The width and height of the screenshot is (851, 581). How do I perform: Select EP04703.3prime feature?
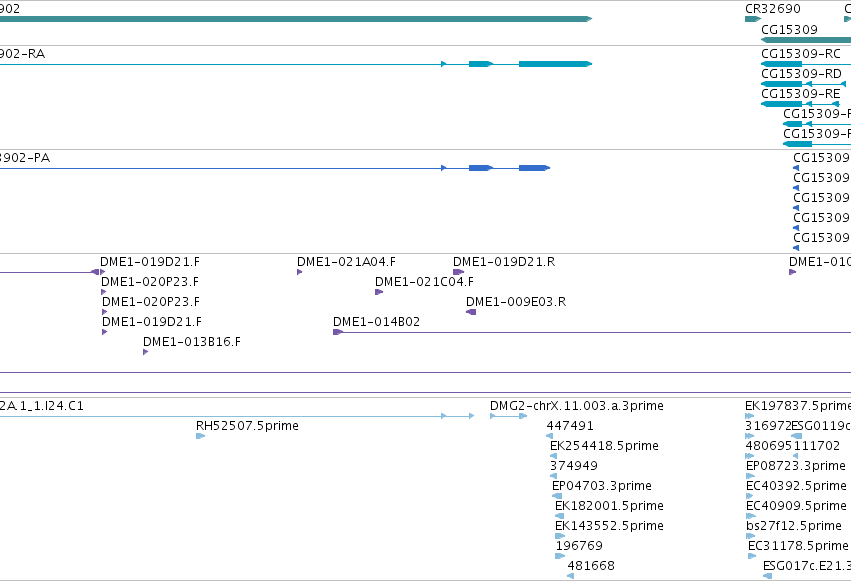coord(601,486)
